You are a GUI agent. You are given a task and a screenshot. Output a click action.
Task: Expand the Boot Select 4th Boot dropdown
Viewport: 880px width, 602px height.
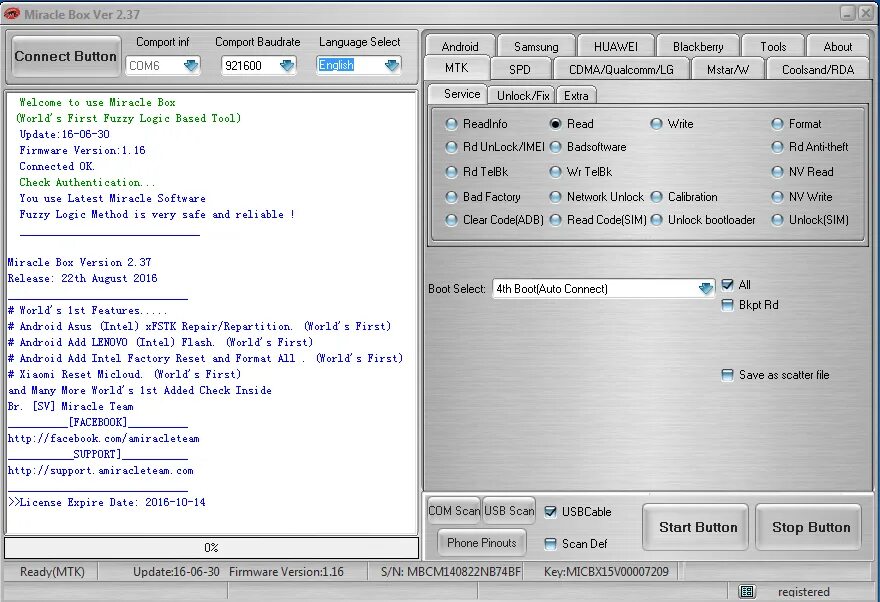pos(705,289)
